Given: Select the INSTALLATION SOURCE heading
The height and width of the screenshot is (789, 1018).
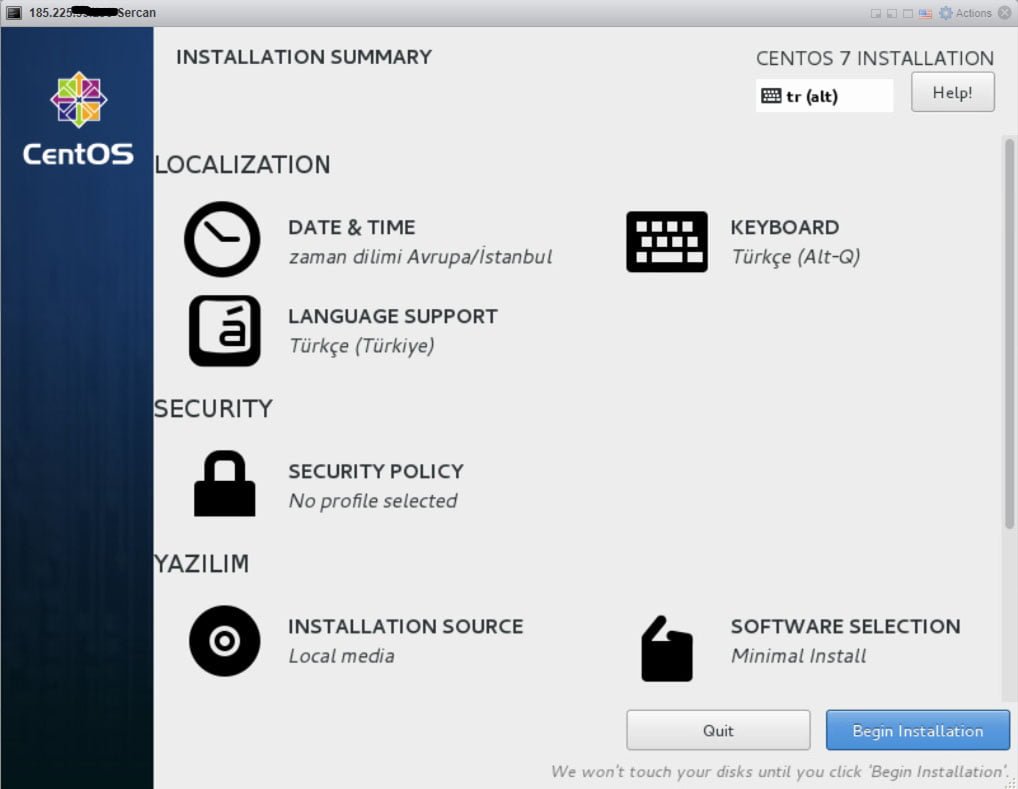Looking at the screenshot, I should 406,626.
